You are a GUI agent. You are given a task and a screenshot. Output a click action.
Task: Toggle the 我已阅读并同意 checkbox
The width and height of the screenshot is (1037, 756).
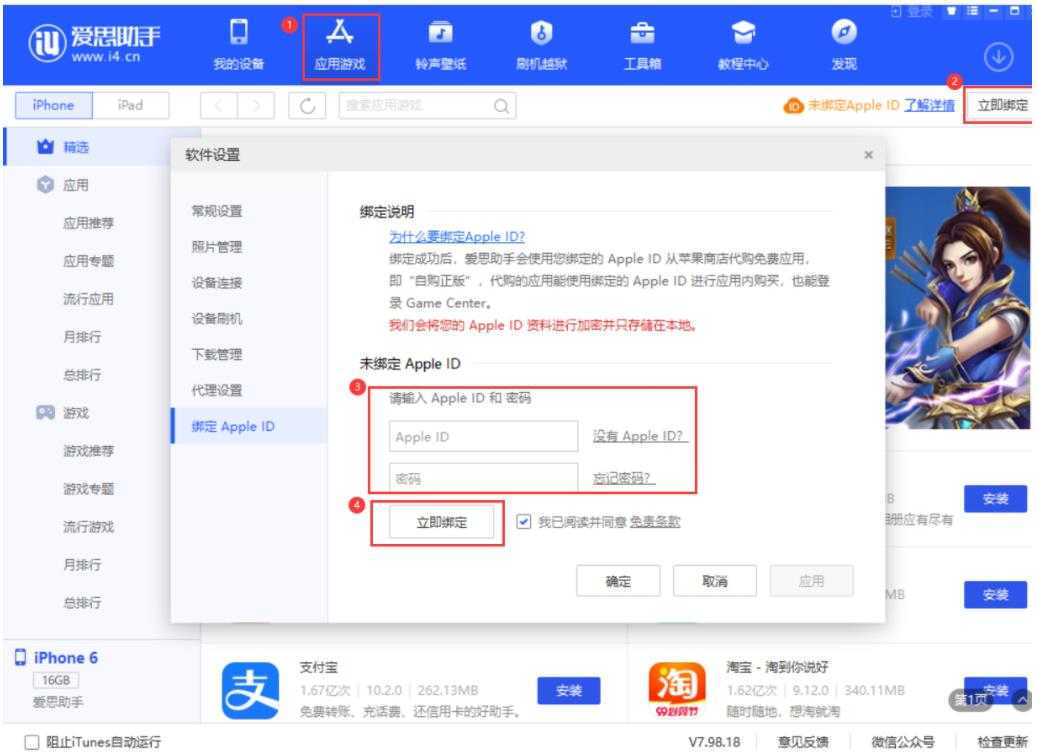[x=524, y=522]
